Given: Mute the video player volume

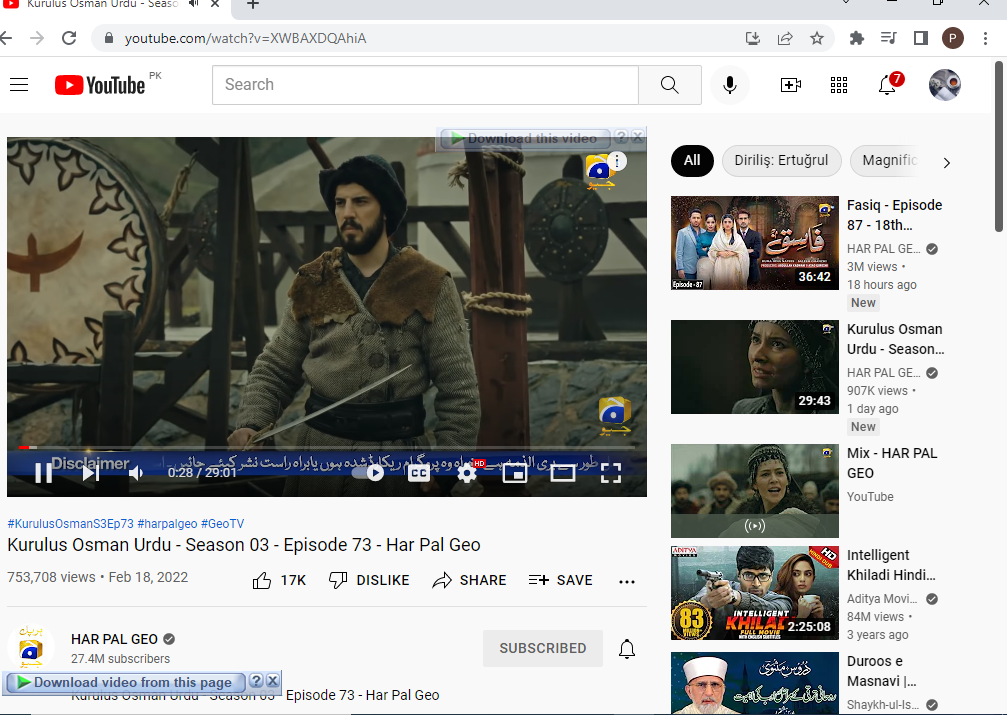Looking at the screenshot, I should 136,473.
